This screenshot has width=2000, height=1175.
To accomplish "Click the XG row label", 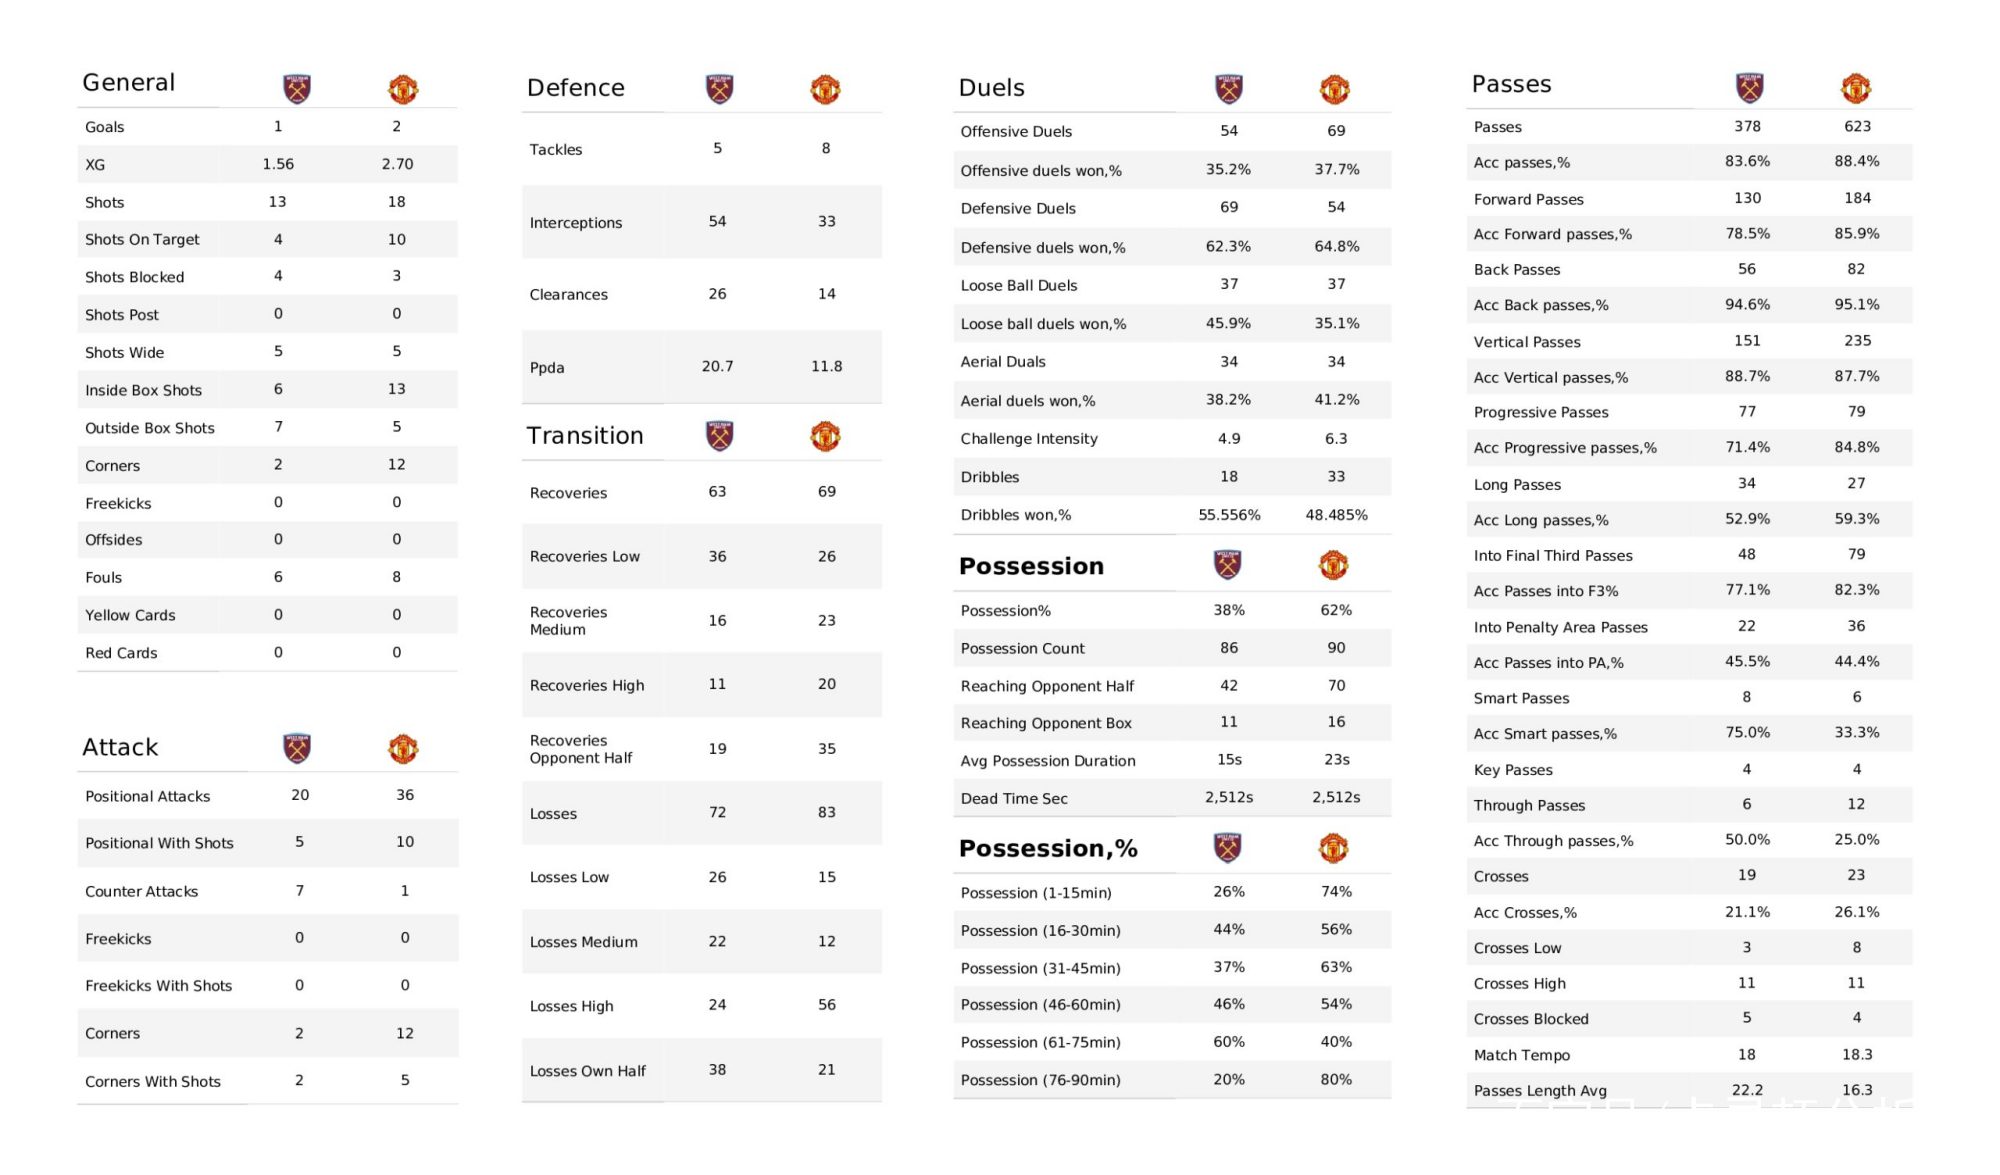I will pos(95,165).
